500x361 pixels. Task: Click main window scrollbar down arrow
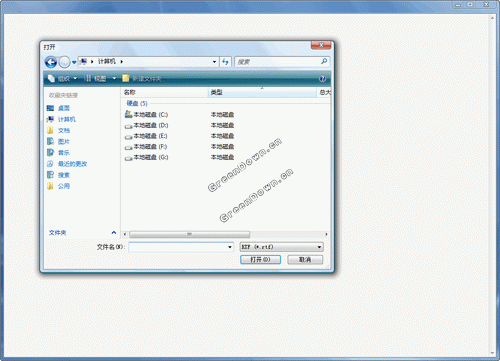tap(492, 353)
